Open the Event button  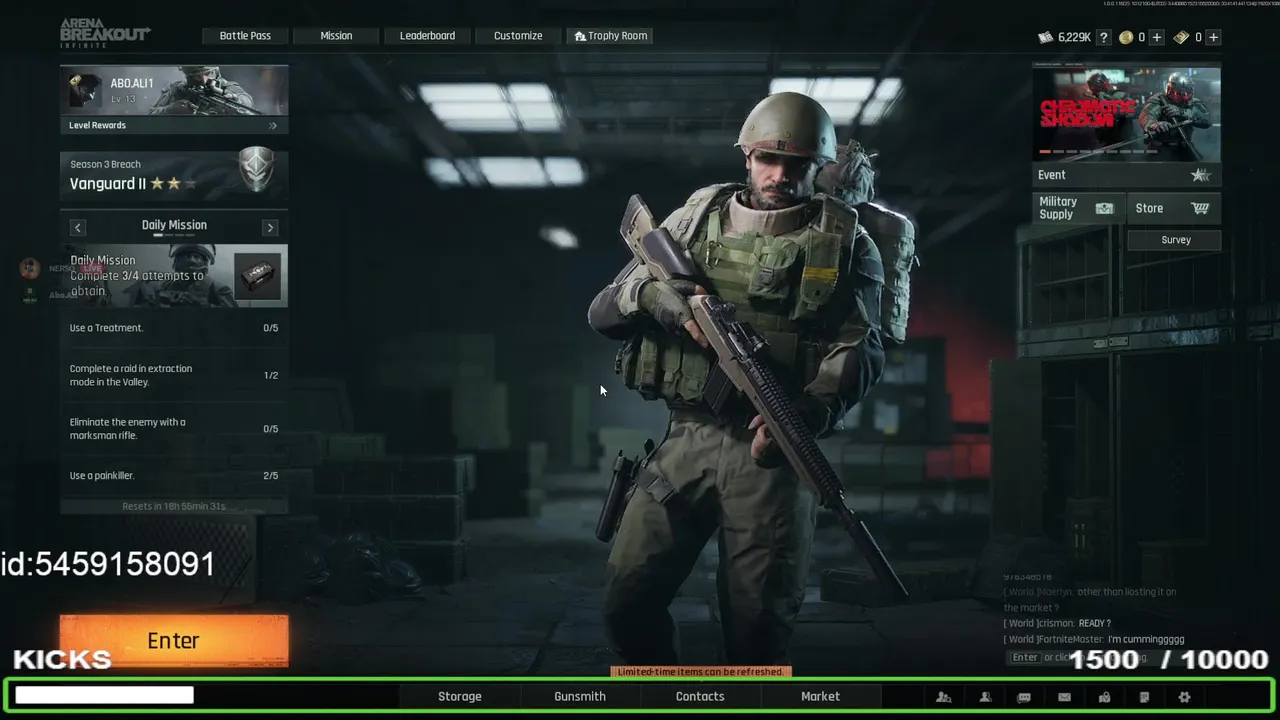tap(1126, 175)
